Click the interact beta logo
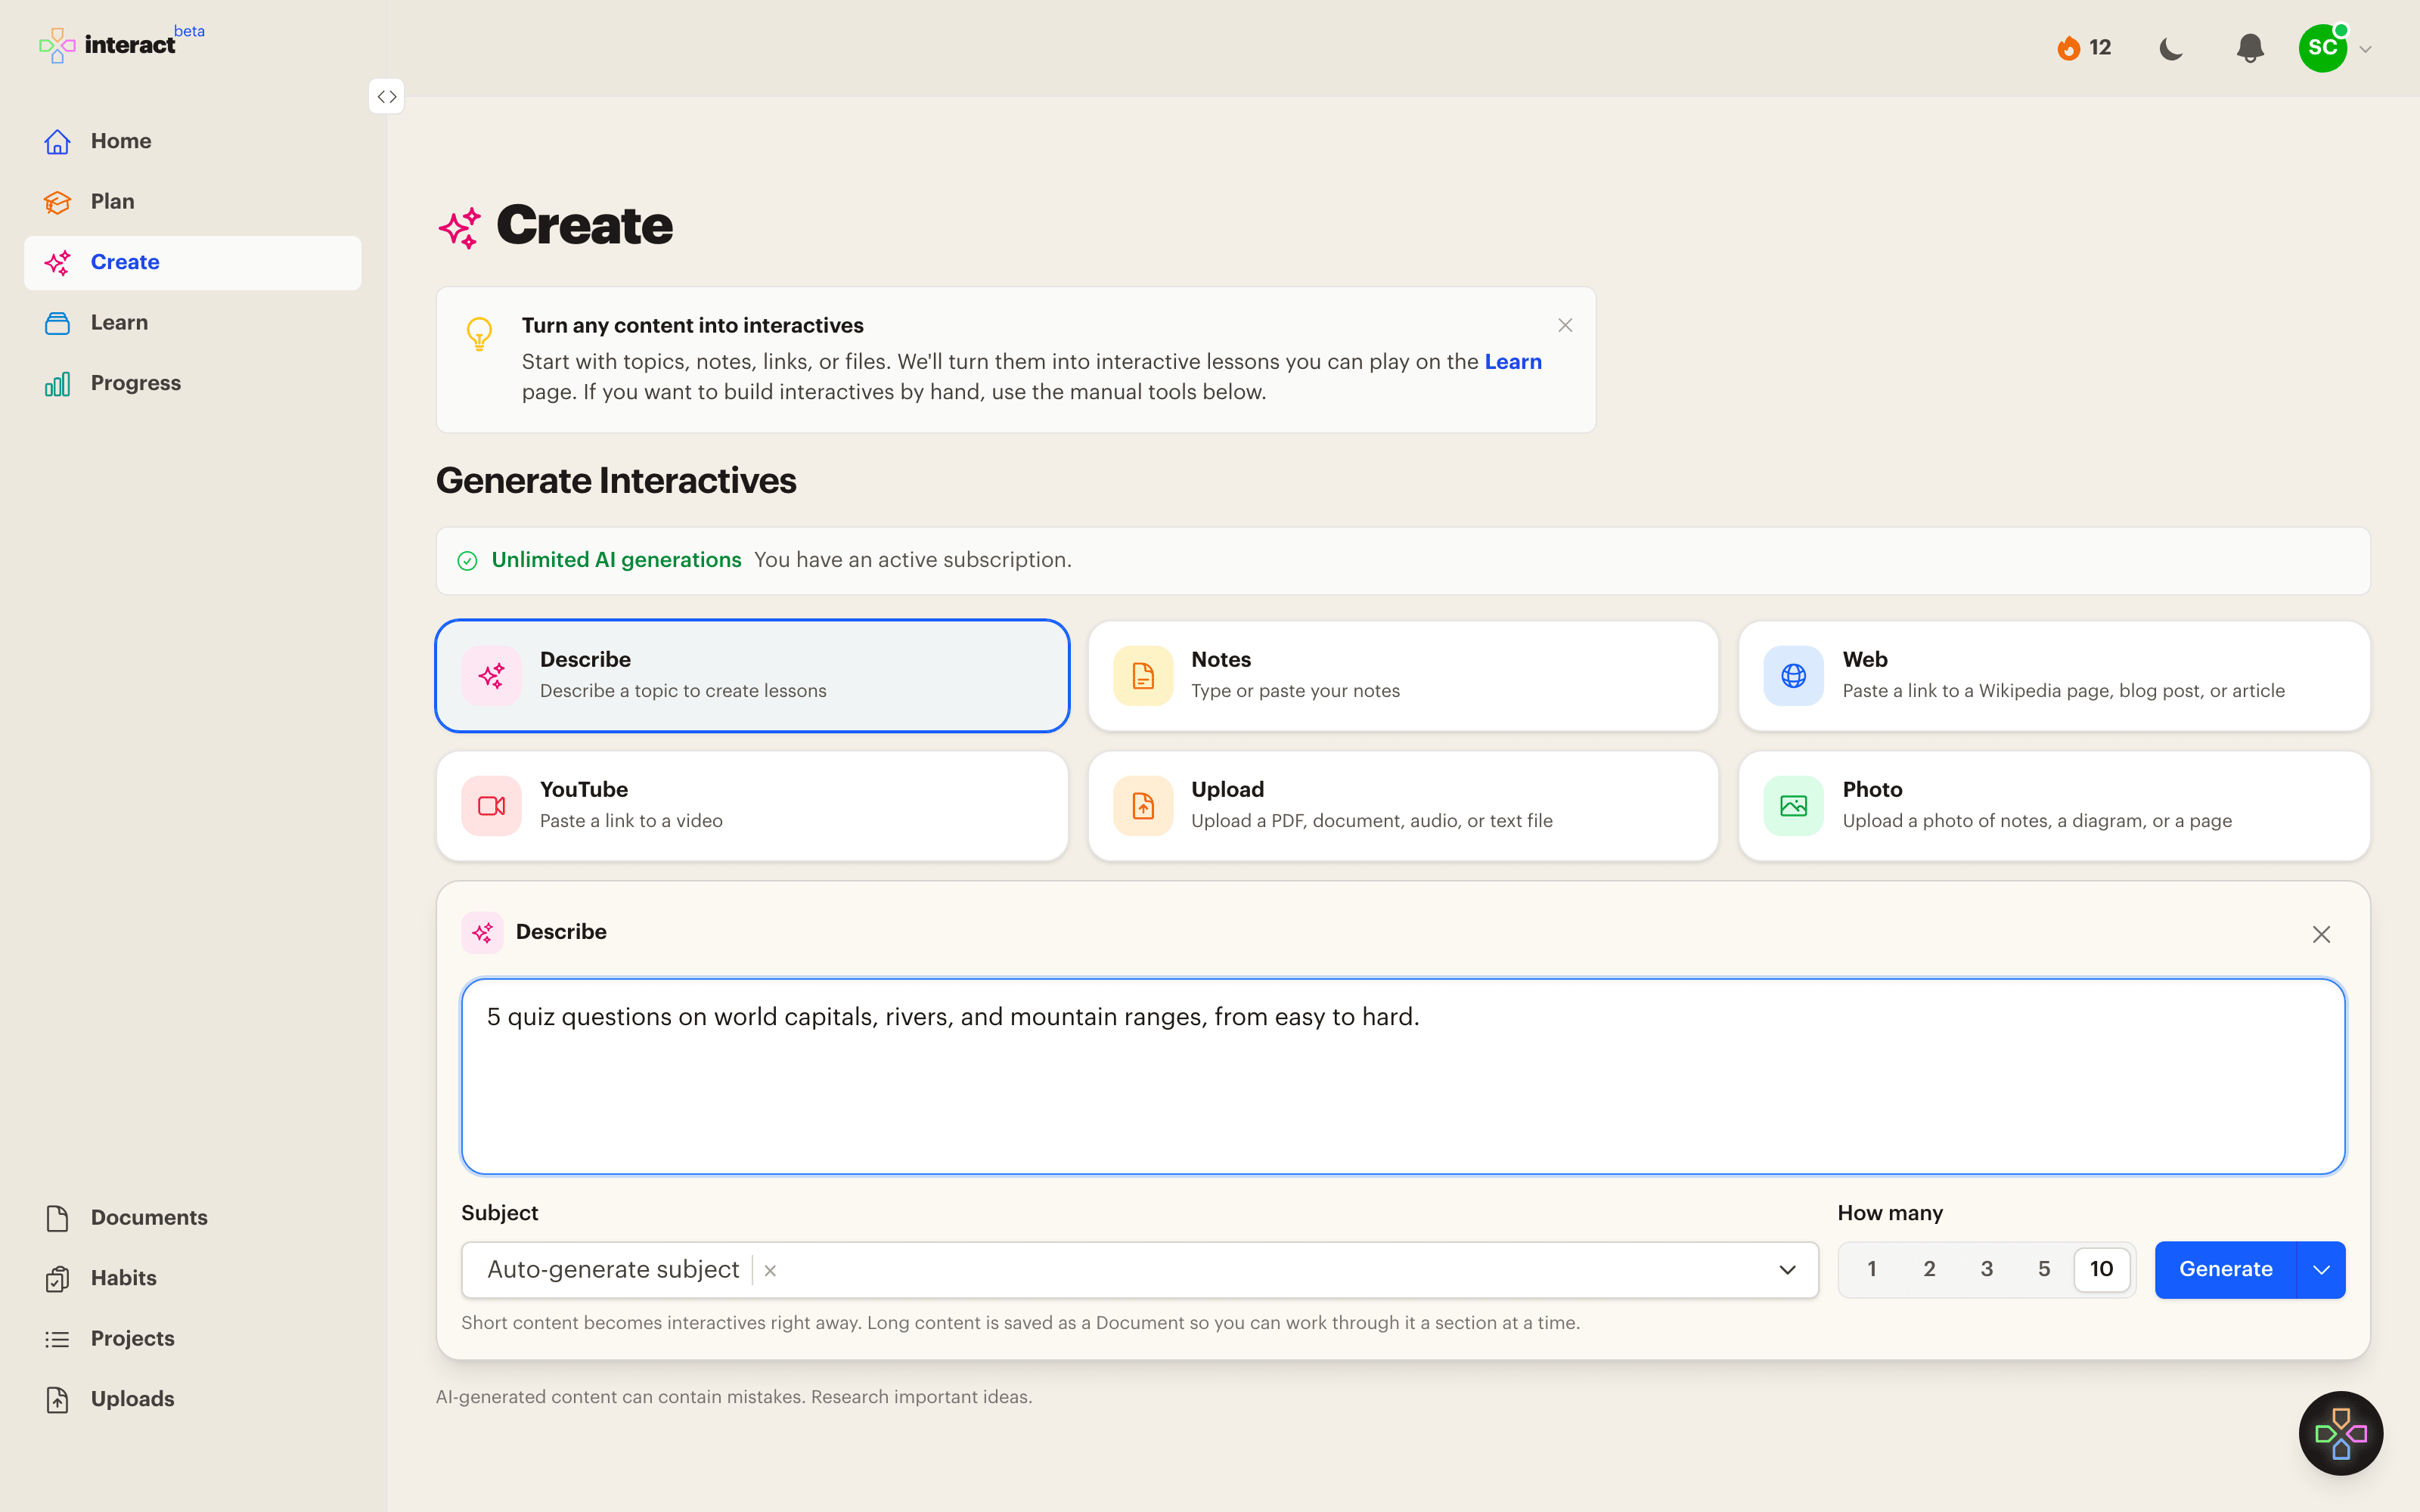This screenshot has height=1512, width=2420. click(x=121, y=44)
